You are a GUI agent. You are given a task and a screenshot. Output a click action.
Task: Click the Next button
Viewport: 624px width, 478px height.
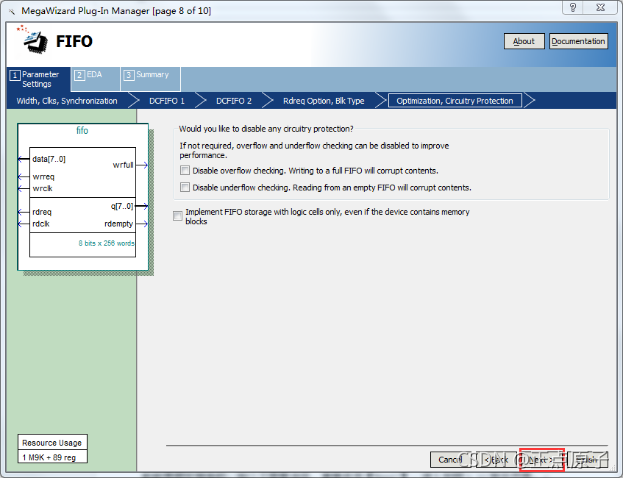tap(541, 460)
